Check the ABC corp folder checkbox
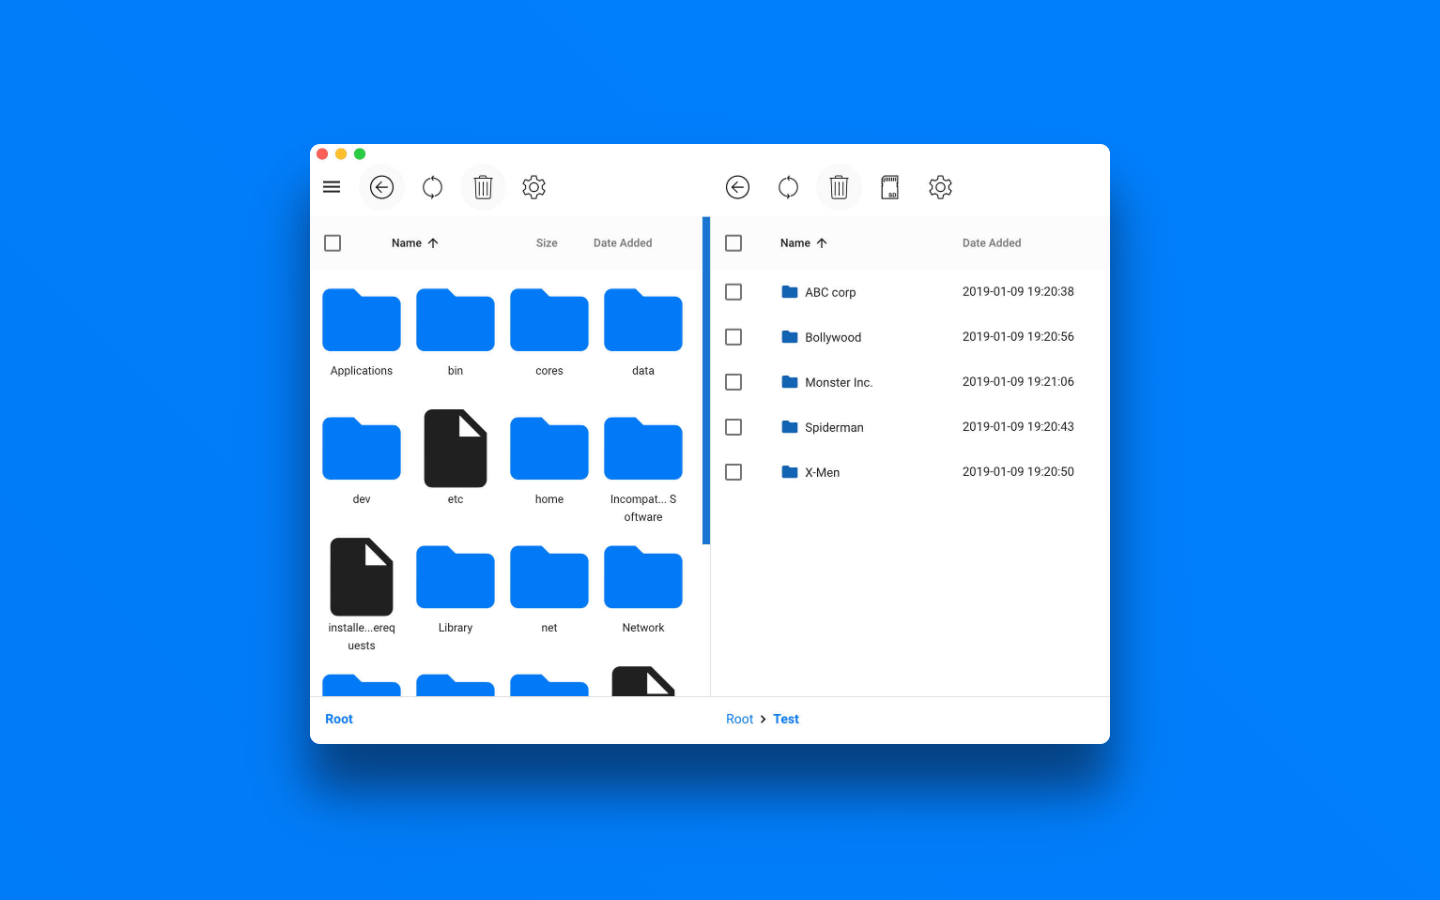1440x900 pixels. pyautogui.click(x=733, y=291)
